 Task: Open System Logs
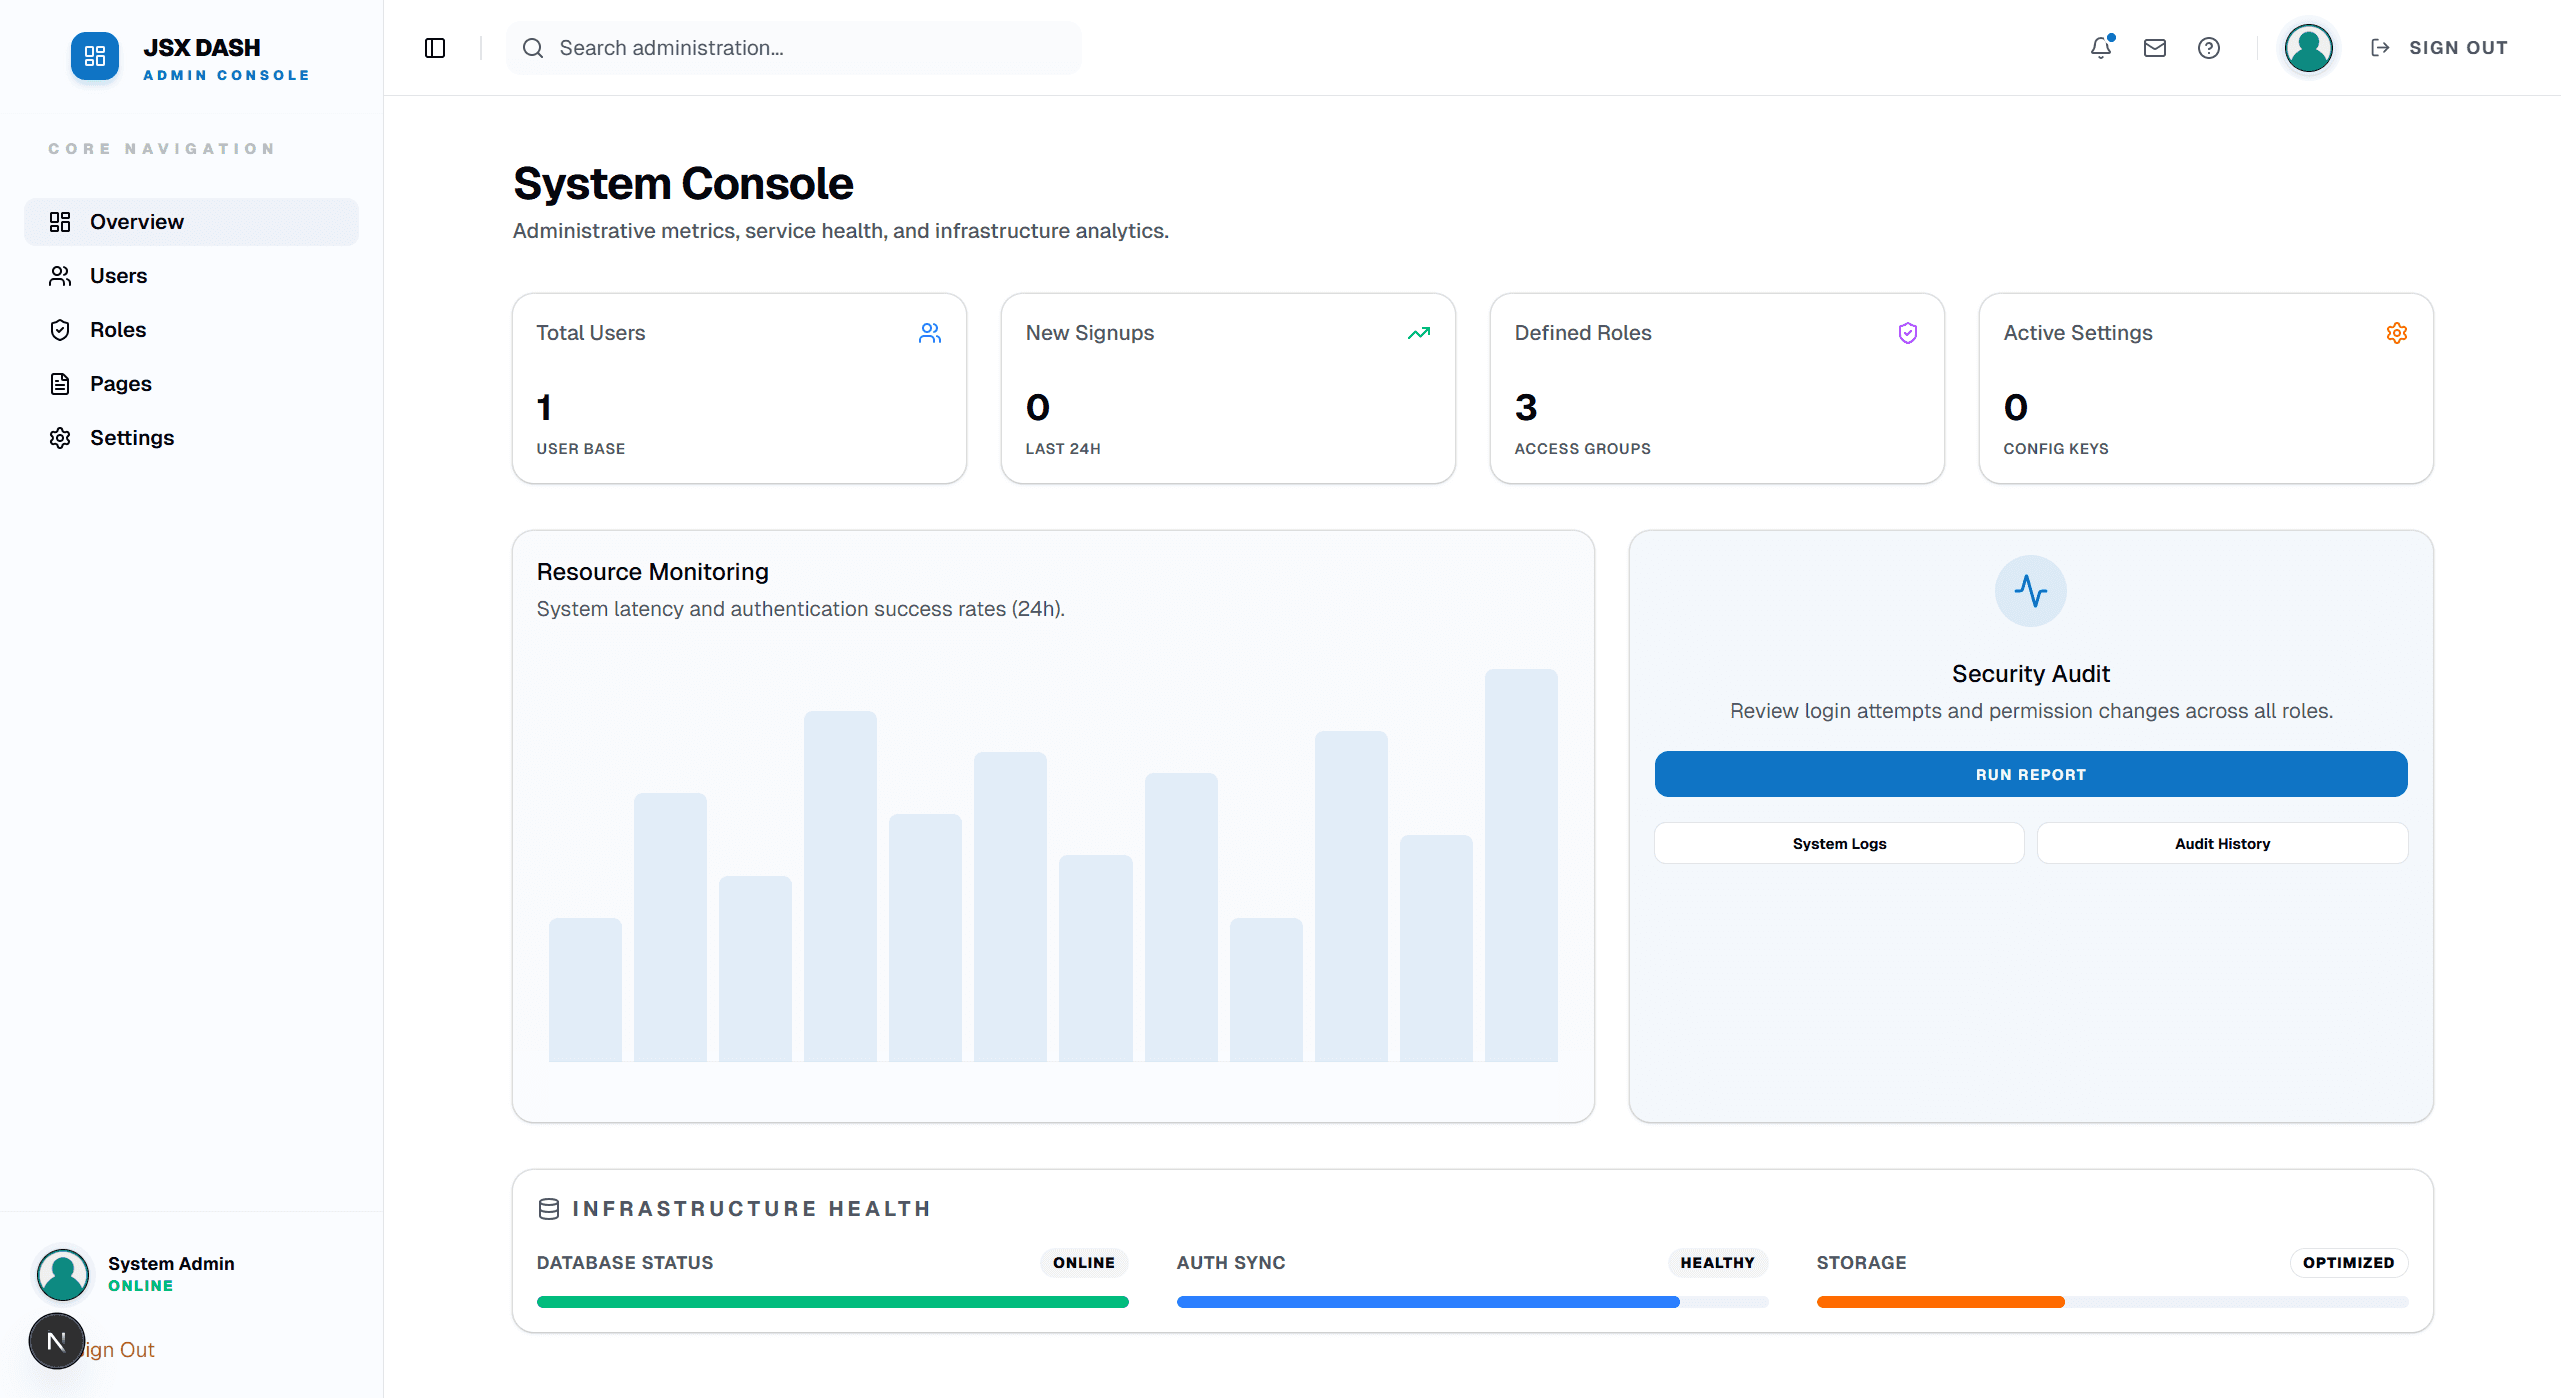point(1839,843)
